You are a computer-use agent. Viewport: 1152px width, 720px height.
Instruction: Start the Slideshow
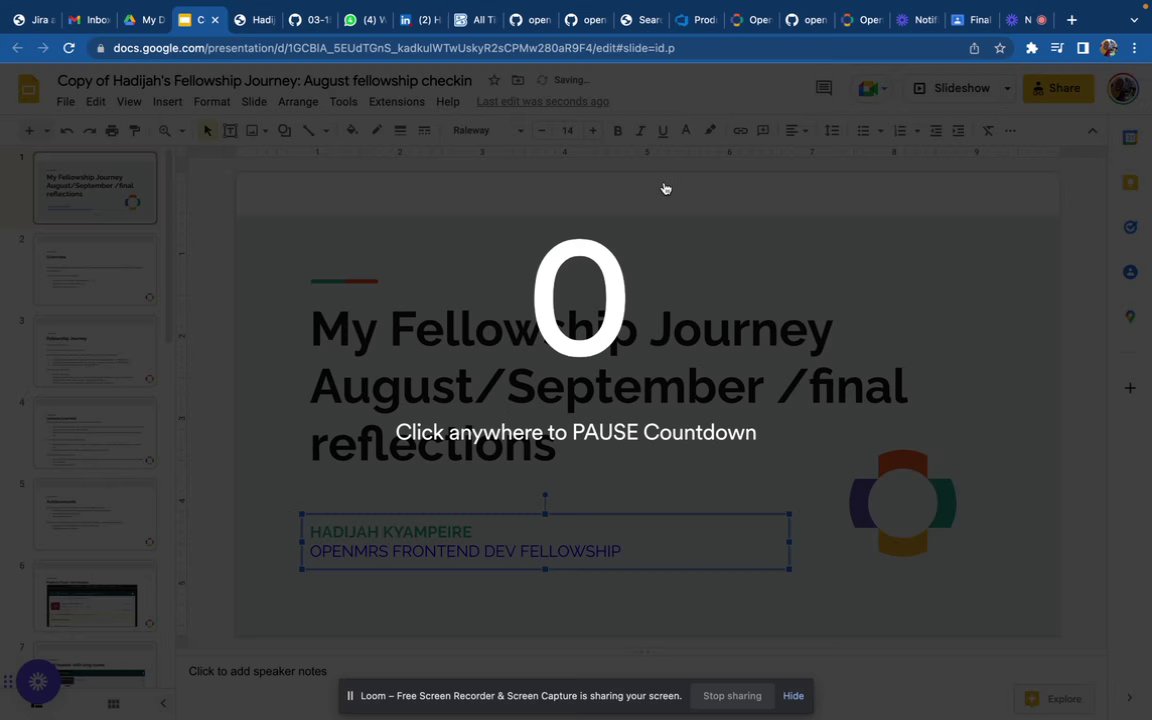[952, 88]
